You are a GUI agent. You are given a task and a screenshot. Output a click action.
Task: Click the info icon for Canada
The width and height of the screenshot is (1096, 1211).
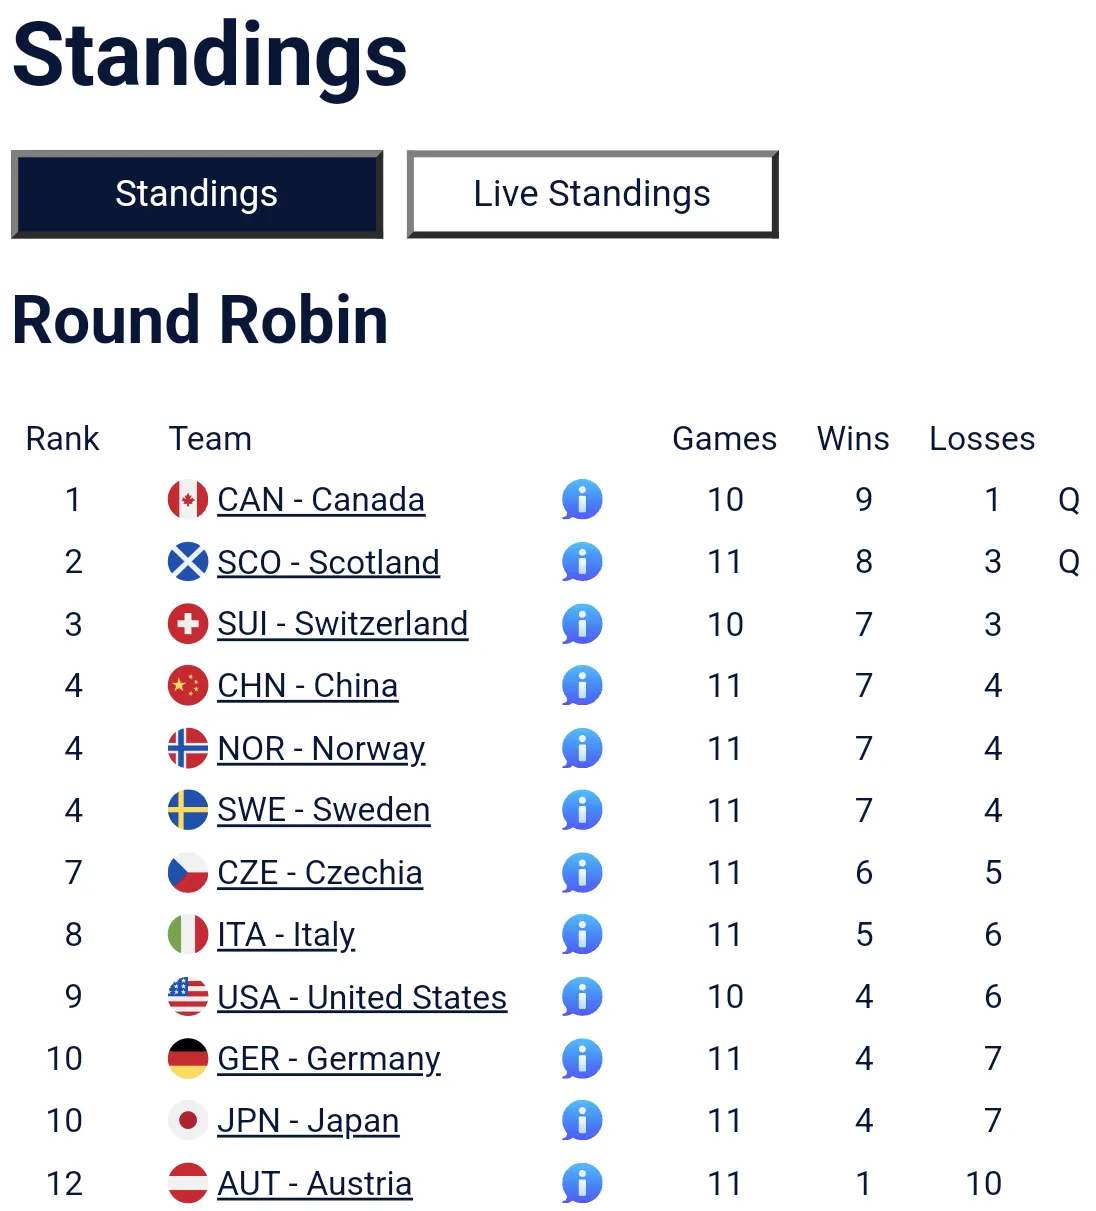[x=582, y=499]
